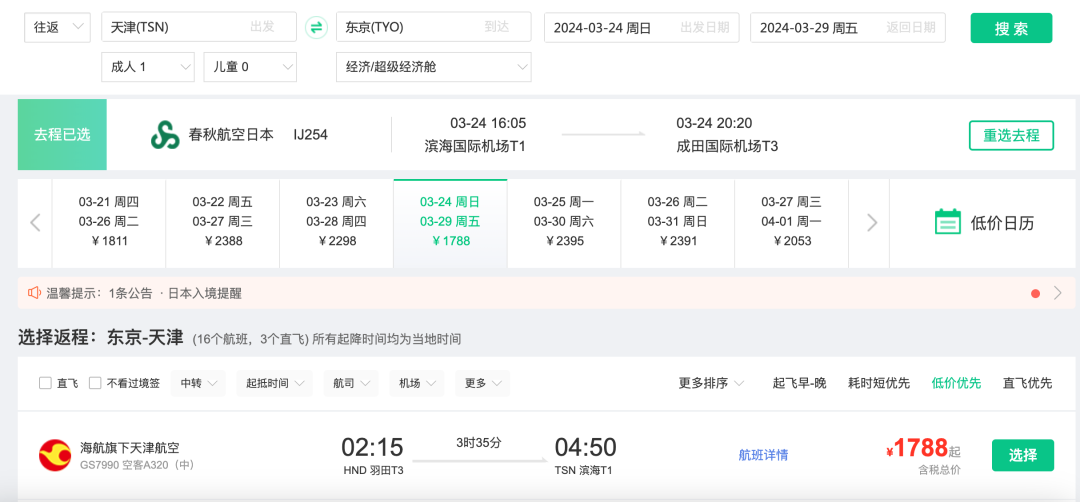Open the 航班详情 link

(763, 455)
